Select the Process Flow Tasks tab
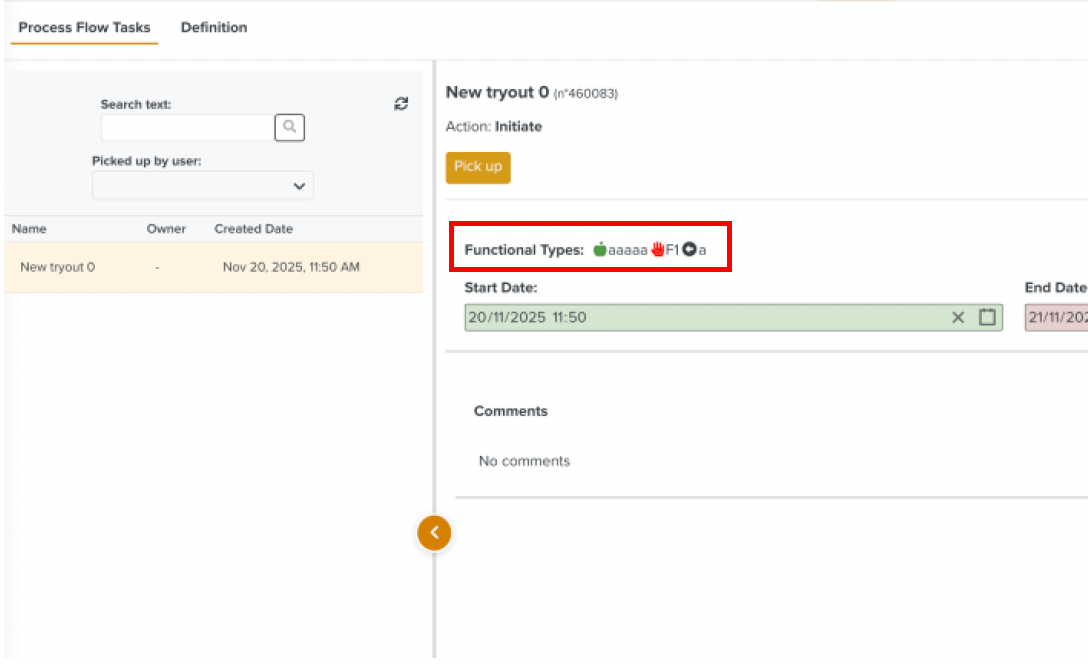 [x=84, y=27]
